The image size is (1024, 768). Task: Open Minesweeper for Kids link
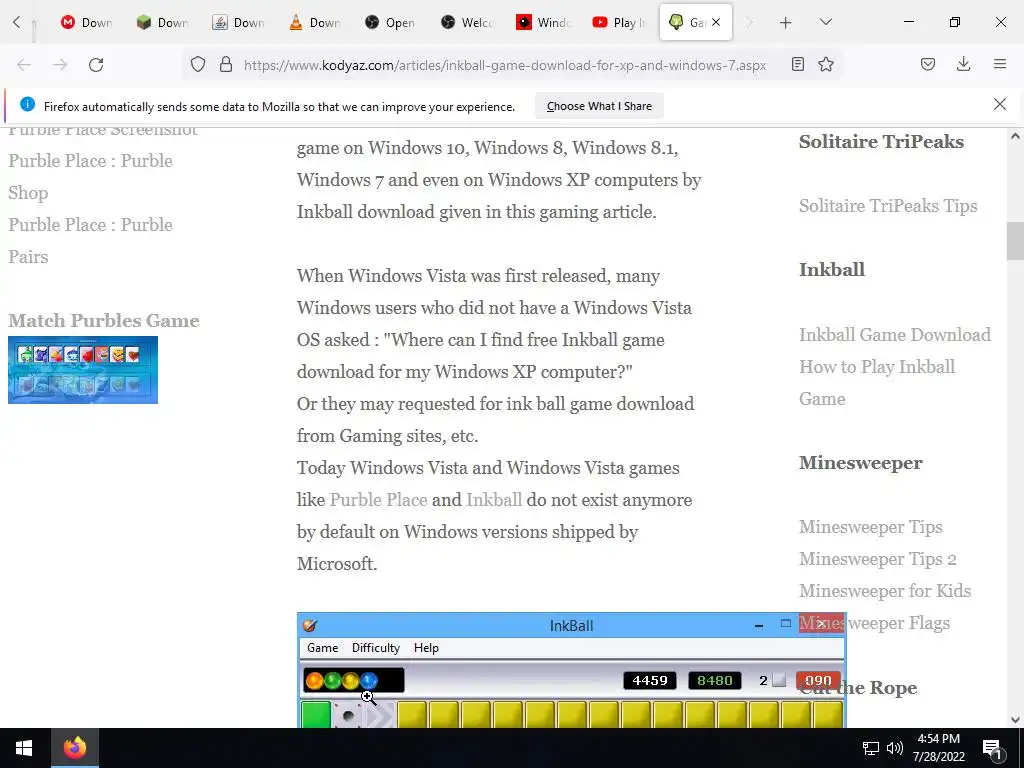(x=885, y=590)
